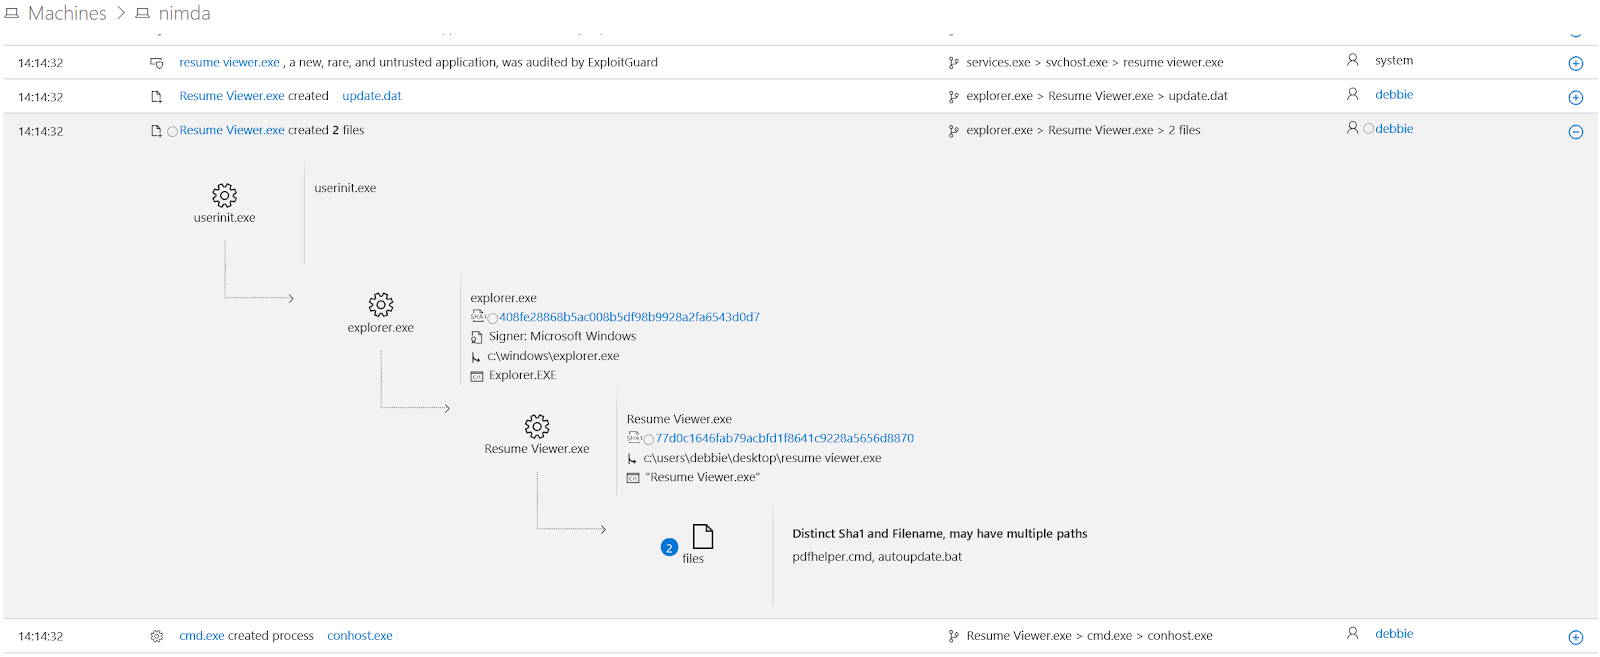The image size is (1600, 657).
Task: Select circle beside Resume Viewer.exe SHA1 hash
Action: pos(649,439)
